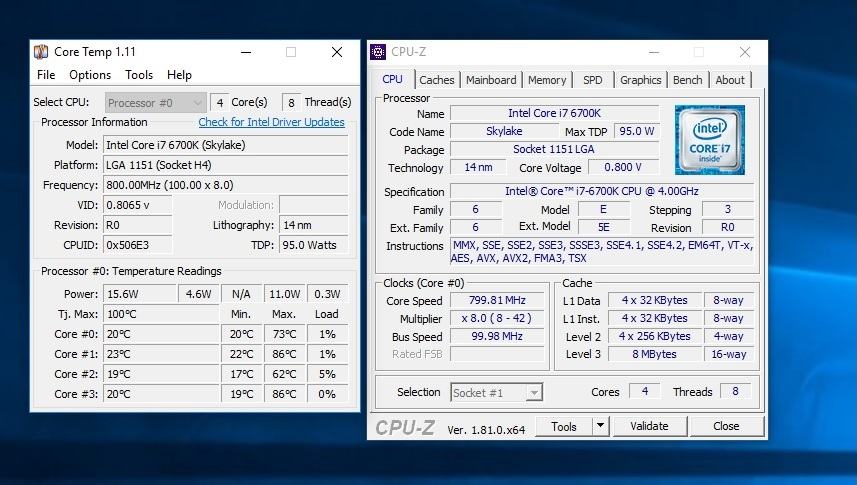857x485 pixels.
Task: Click the Ext. Model value 5E
Action: [603, 227]
